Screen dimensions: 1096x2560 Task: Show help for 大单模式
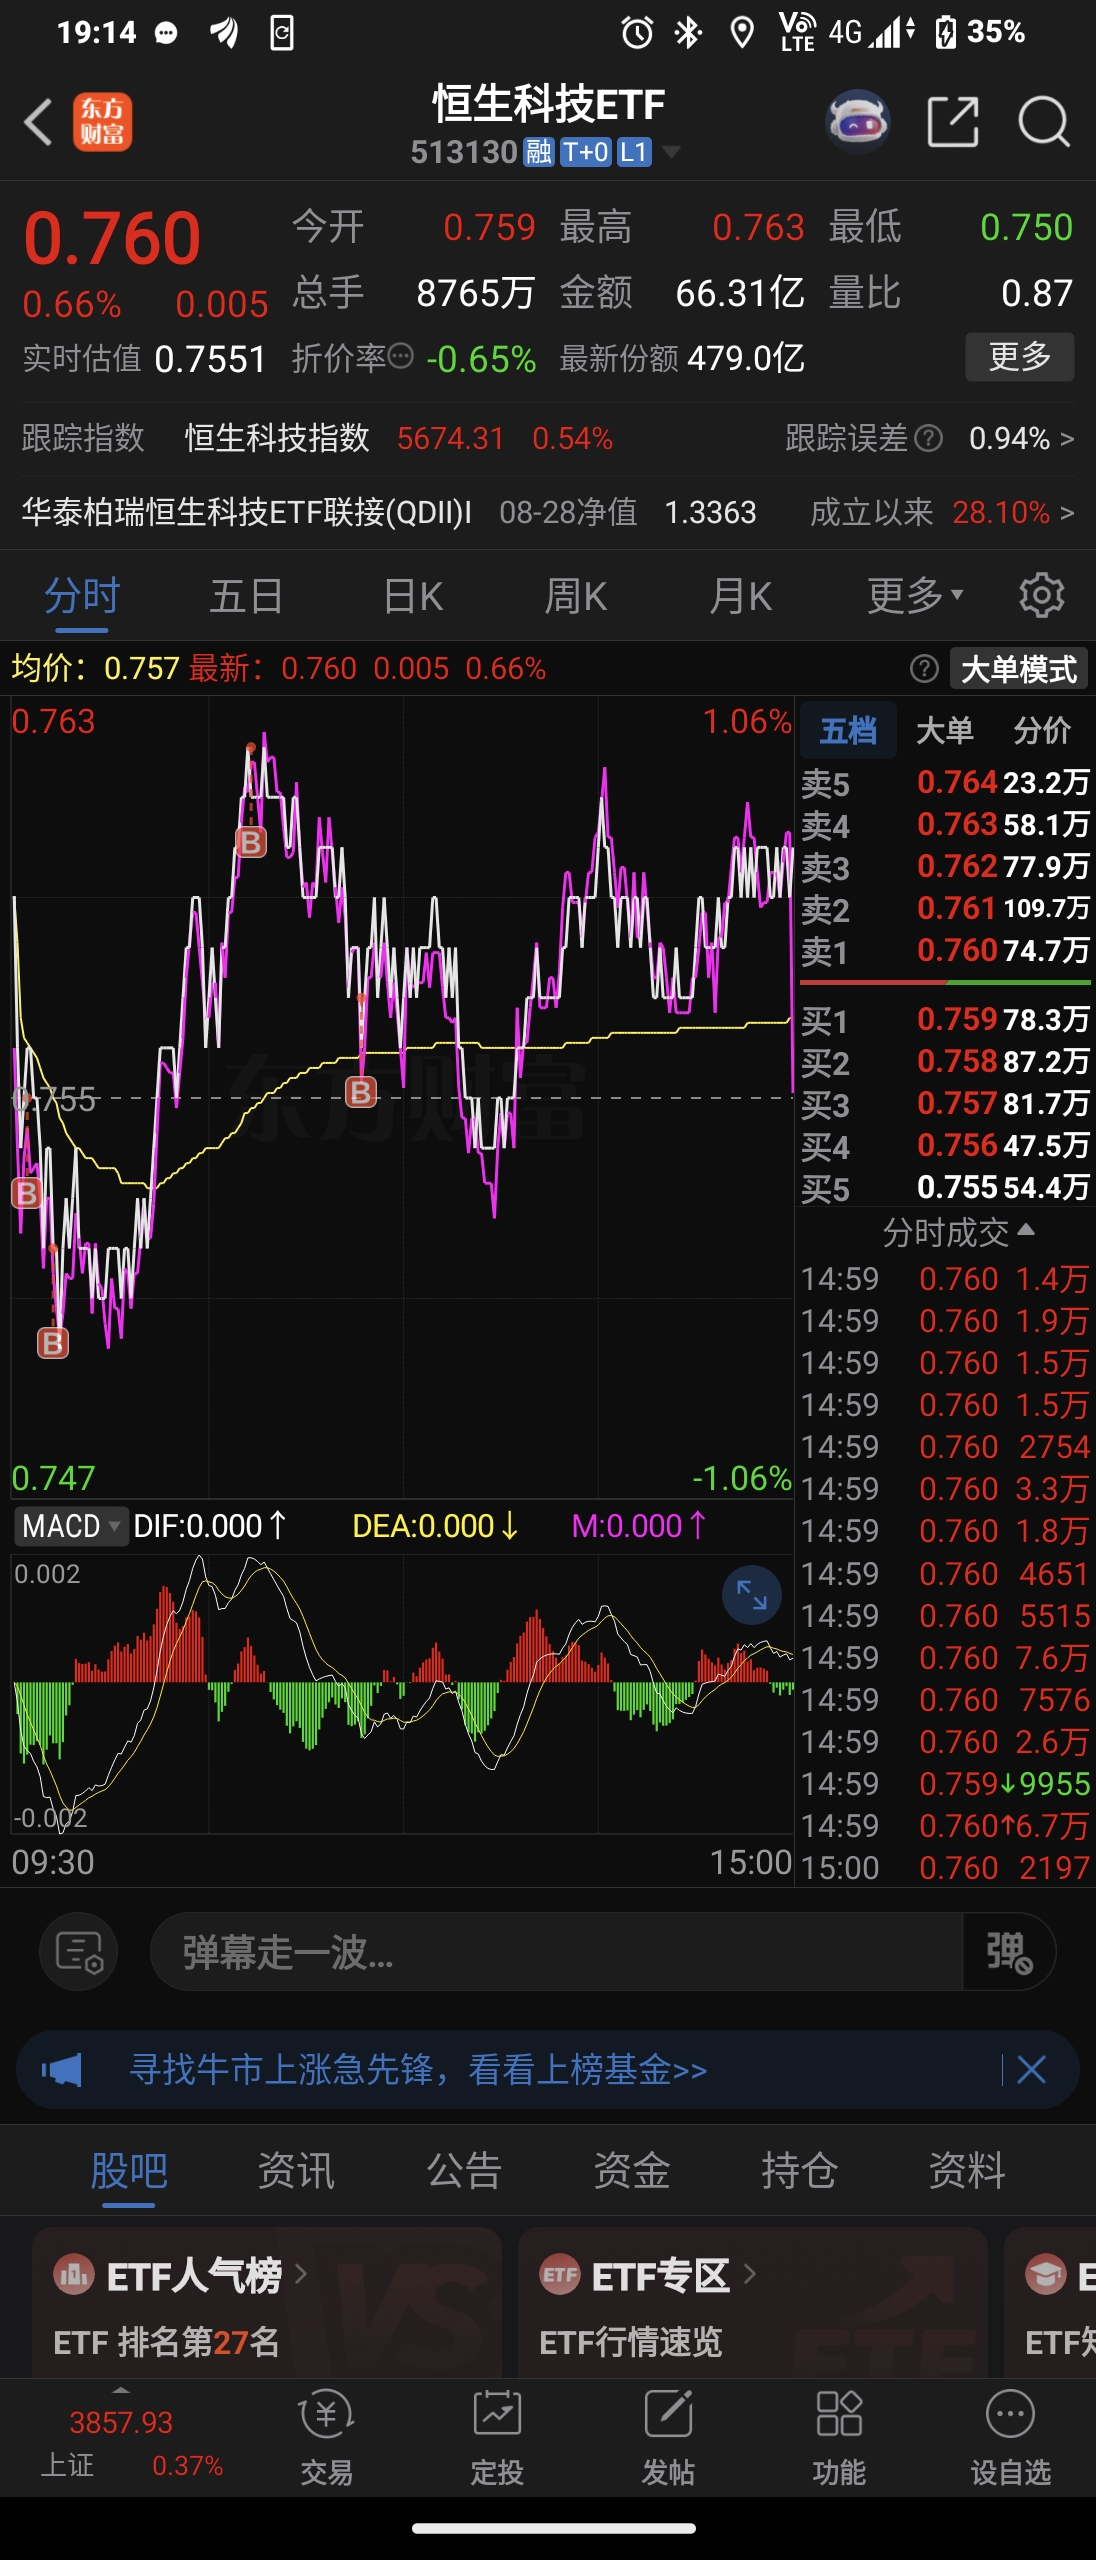coord(924,669)
